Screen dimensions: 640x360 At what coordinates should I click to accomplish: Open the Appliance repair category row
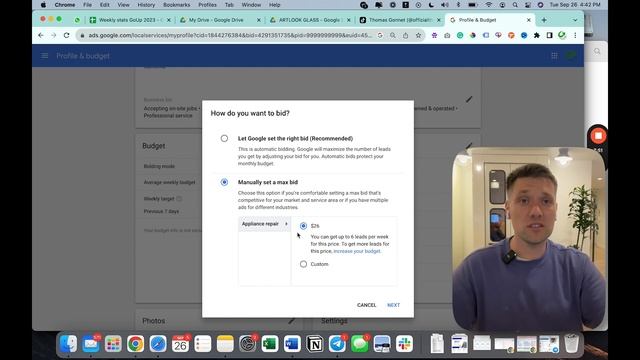[x=264, y=224]
